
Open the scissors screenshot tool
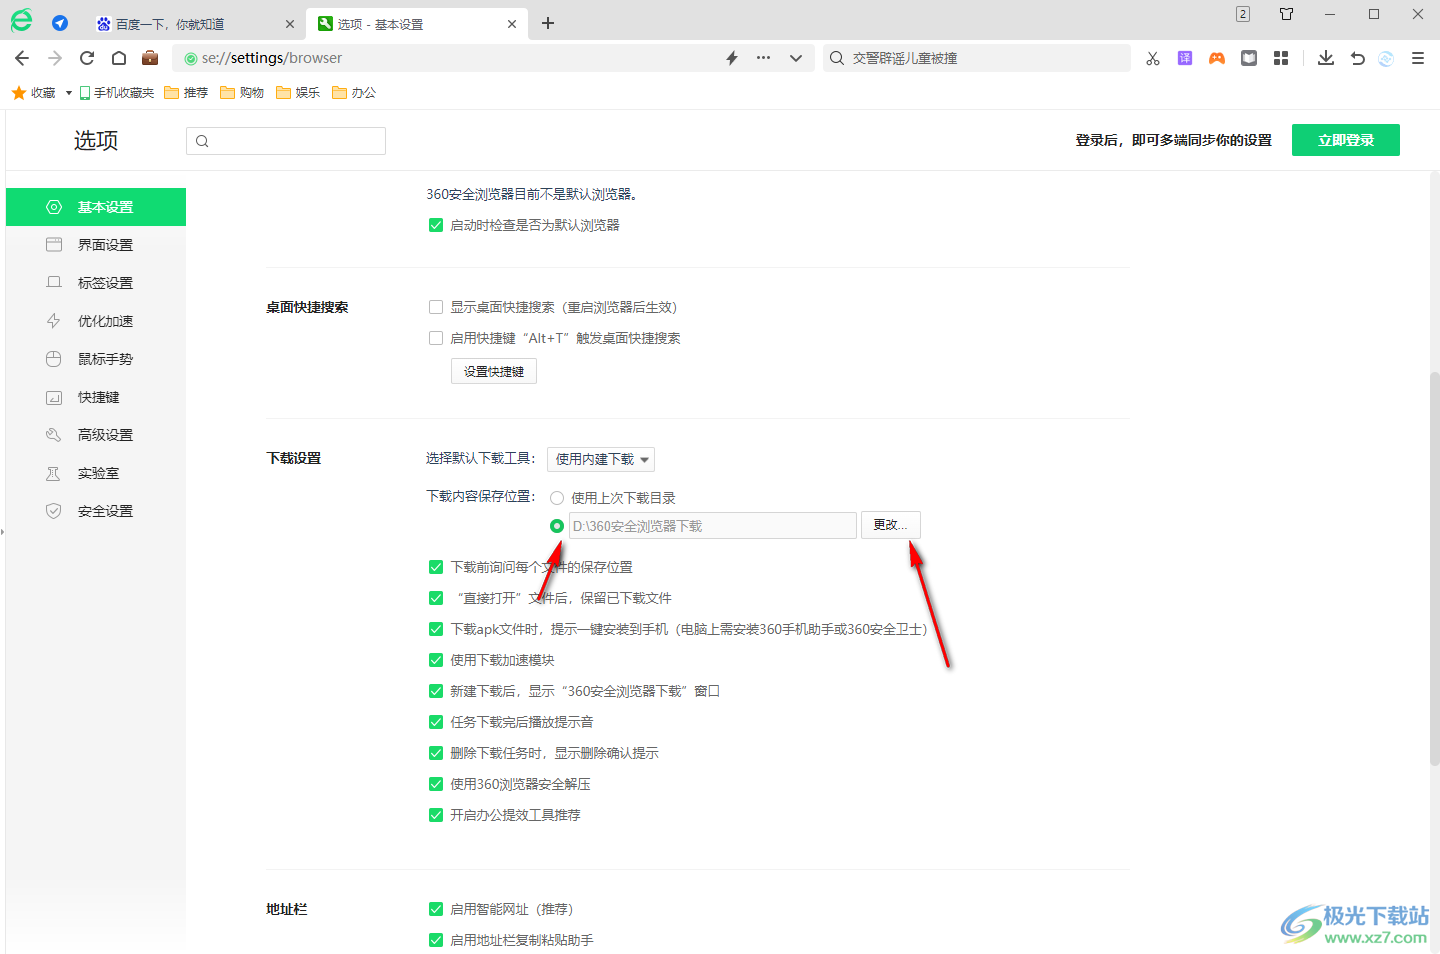[1153, 58]
